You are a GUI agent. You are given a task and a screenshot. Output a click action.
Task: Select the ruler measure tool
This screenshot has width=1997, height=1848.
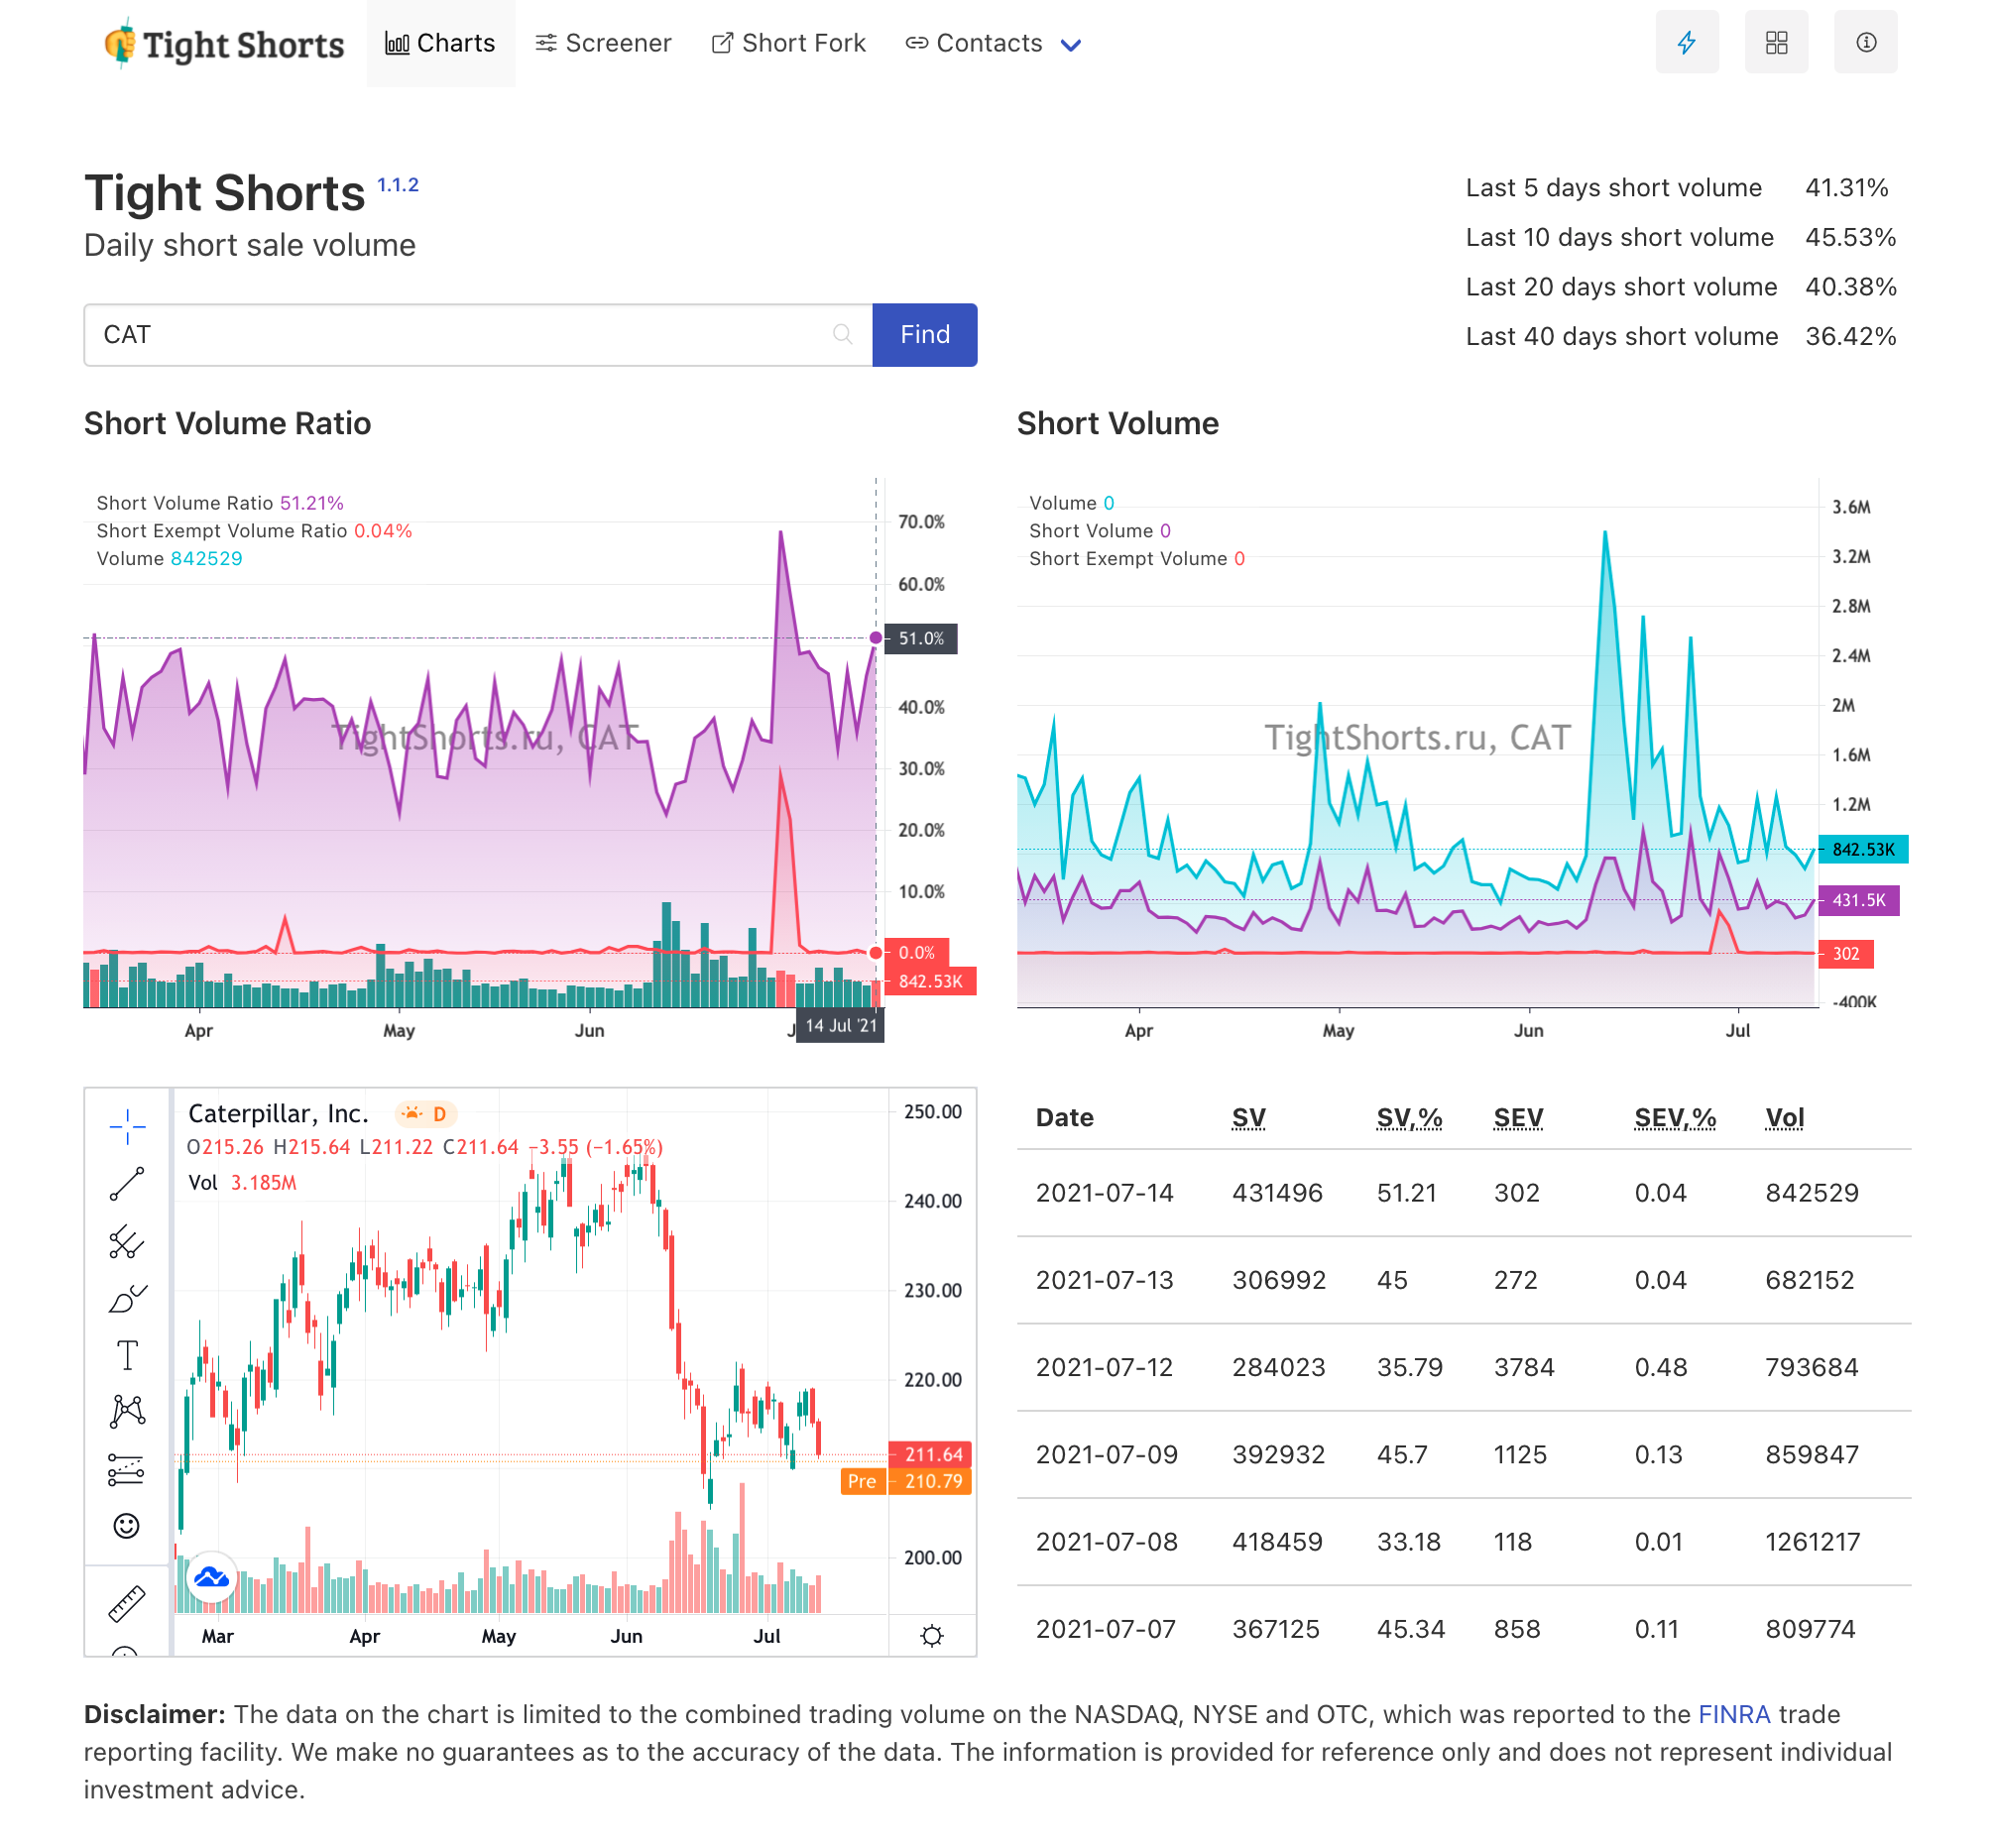tap(127, 1603)
